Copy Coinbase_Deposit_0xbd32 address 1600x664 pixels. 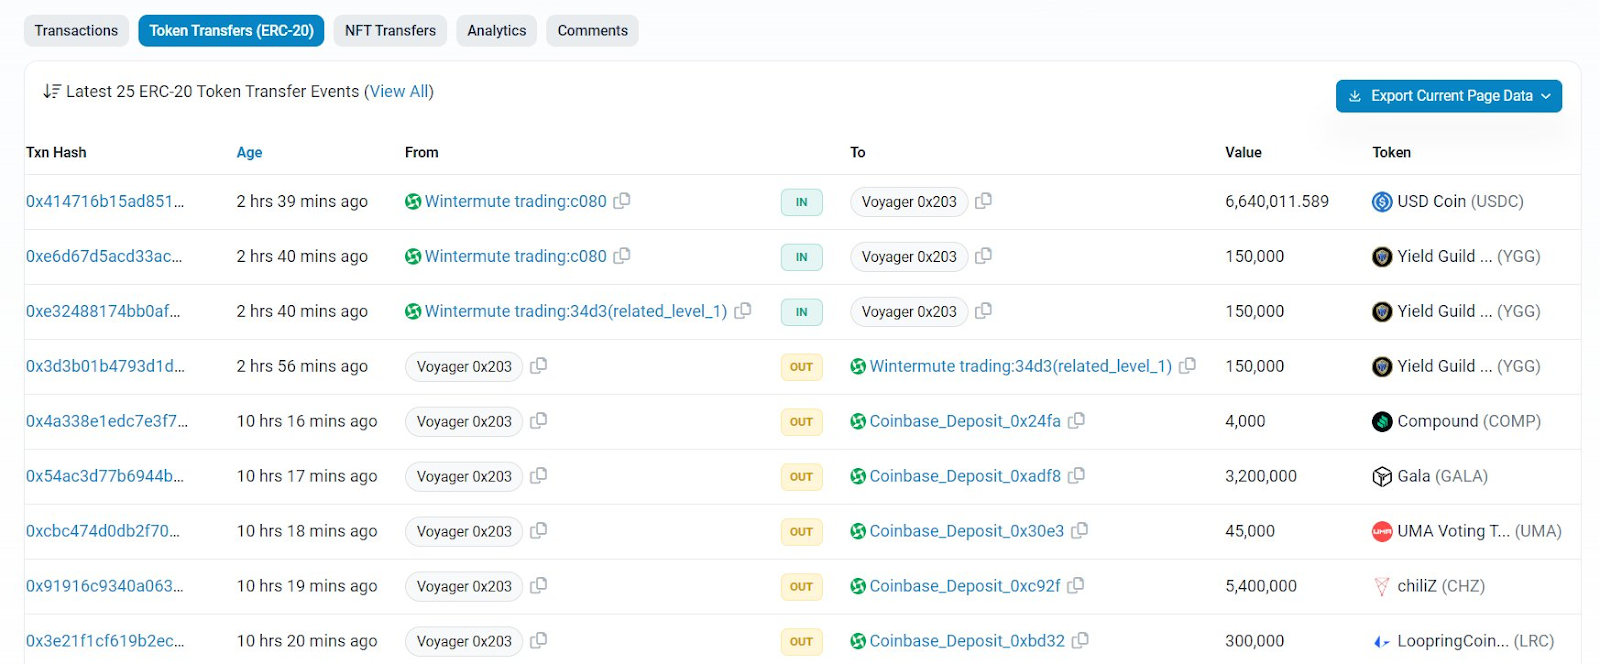pos(1081,641)
